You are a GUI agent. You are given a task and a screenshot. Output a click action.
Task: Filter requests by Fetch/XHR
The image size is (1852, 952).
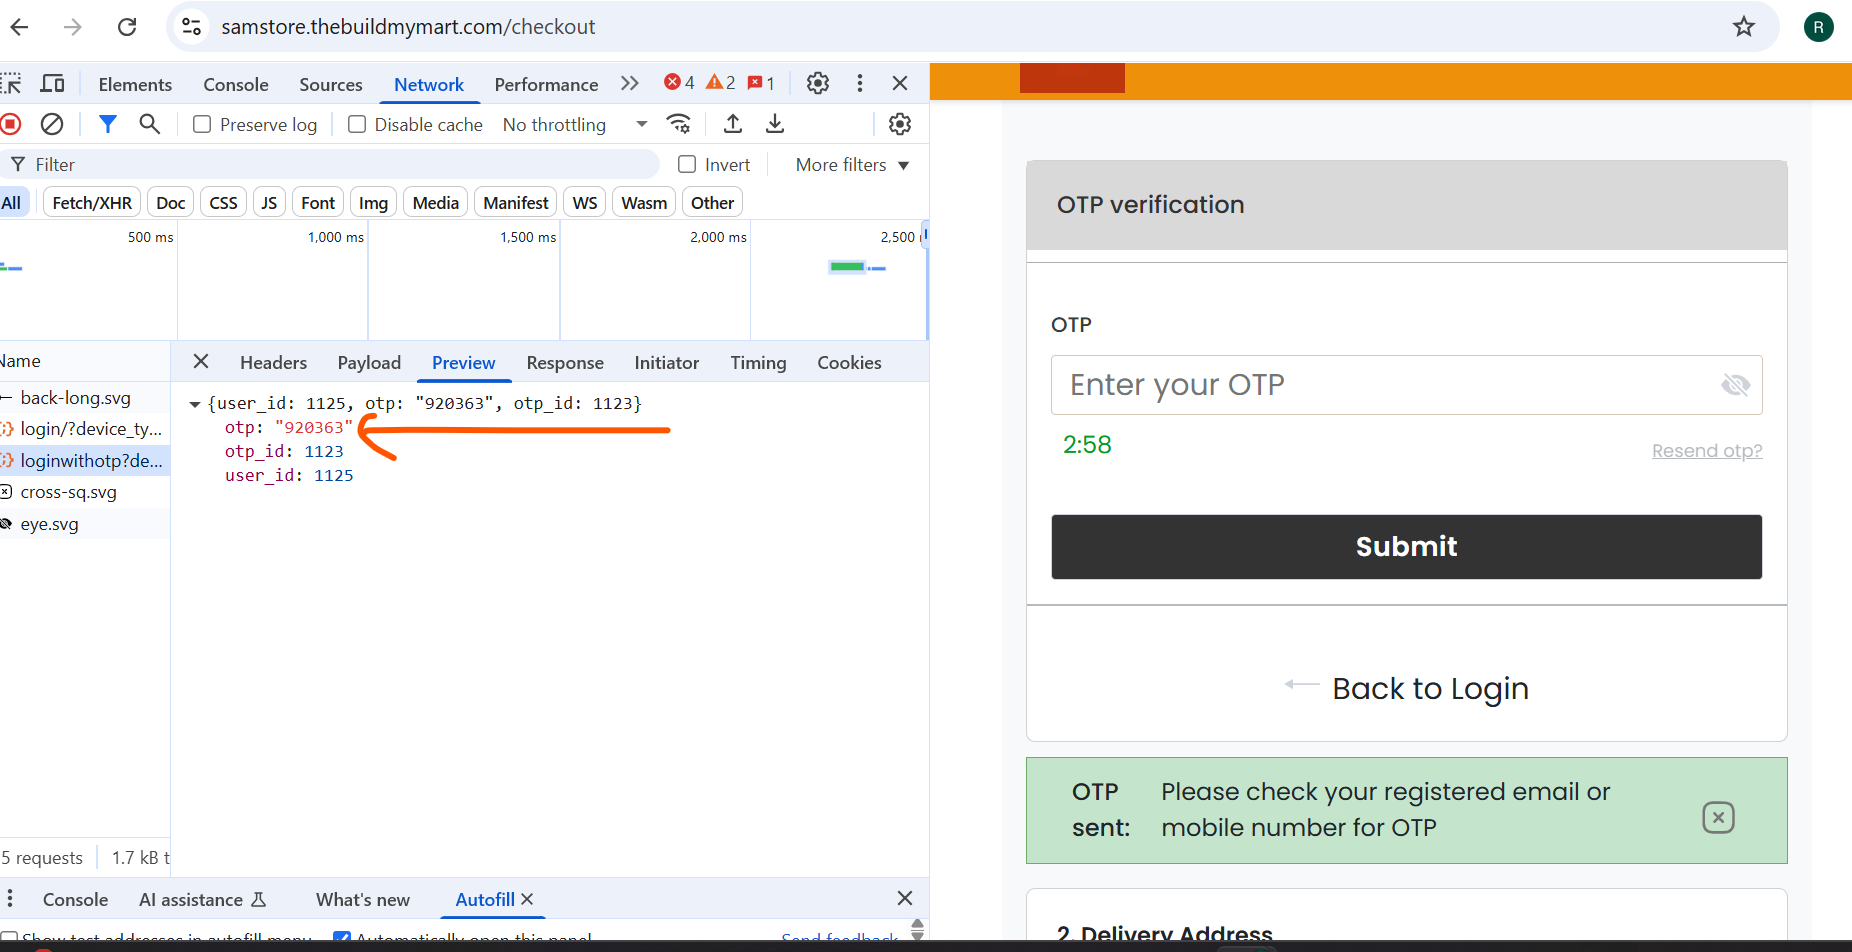tap(92, 203)
